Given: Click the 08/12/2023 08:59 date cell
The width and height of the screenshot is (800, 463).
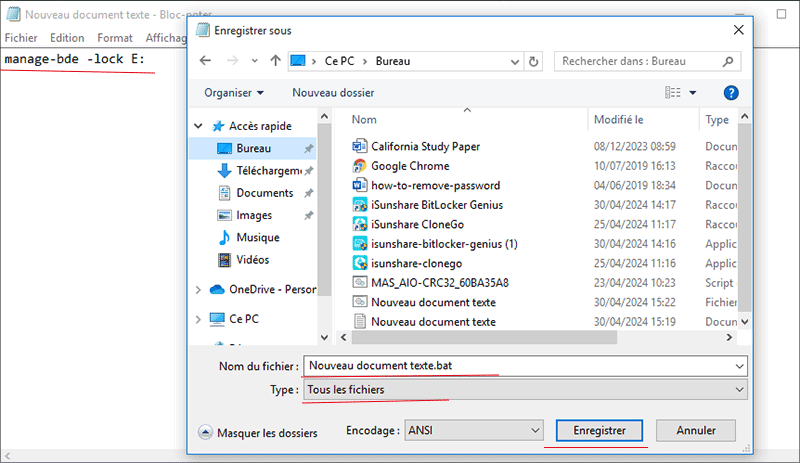Looking at the screenshot, I should point(634,147).
